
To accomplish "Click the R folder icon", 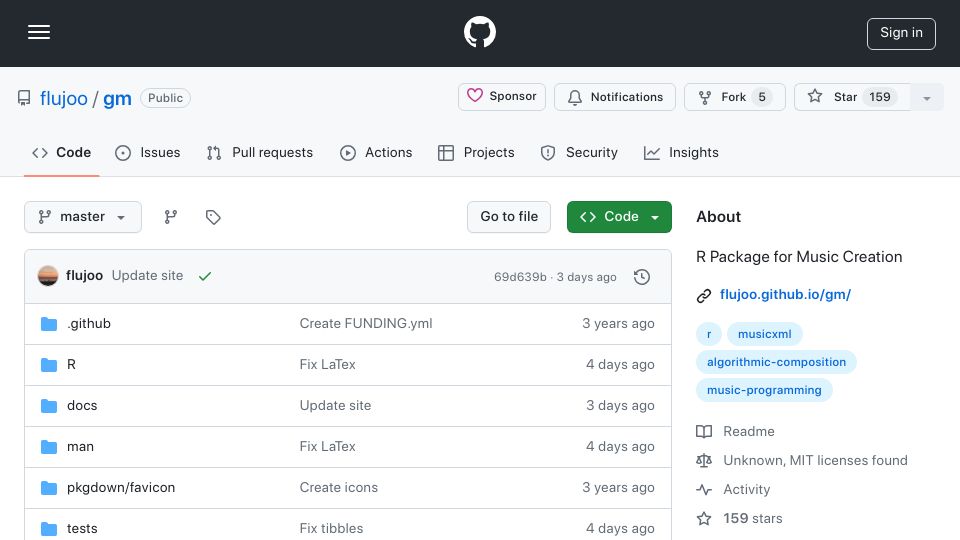I will coord(49,365).
